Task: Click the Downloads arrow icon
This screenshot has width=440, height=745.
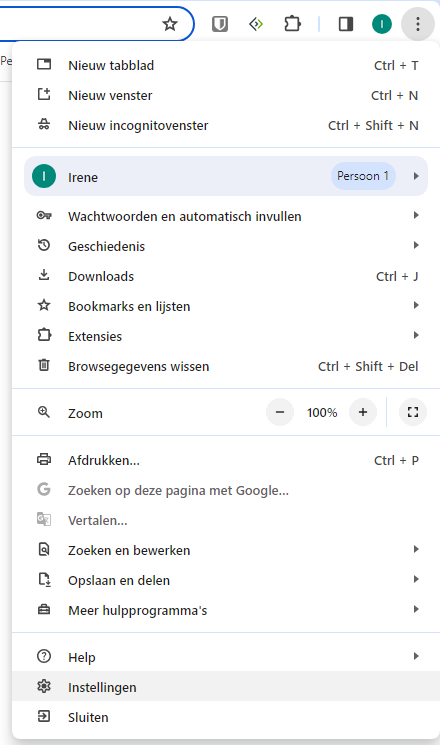Action: point(44,275)
